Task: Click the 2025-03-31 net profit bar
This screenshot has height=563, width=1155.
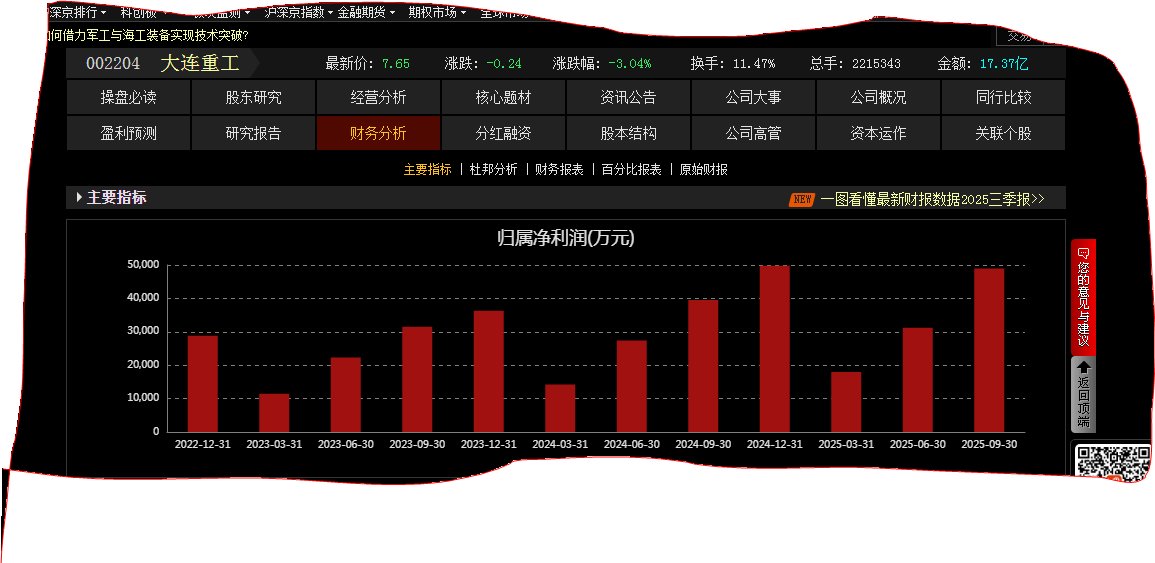Action: 846,402
